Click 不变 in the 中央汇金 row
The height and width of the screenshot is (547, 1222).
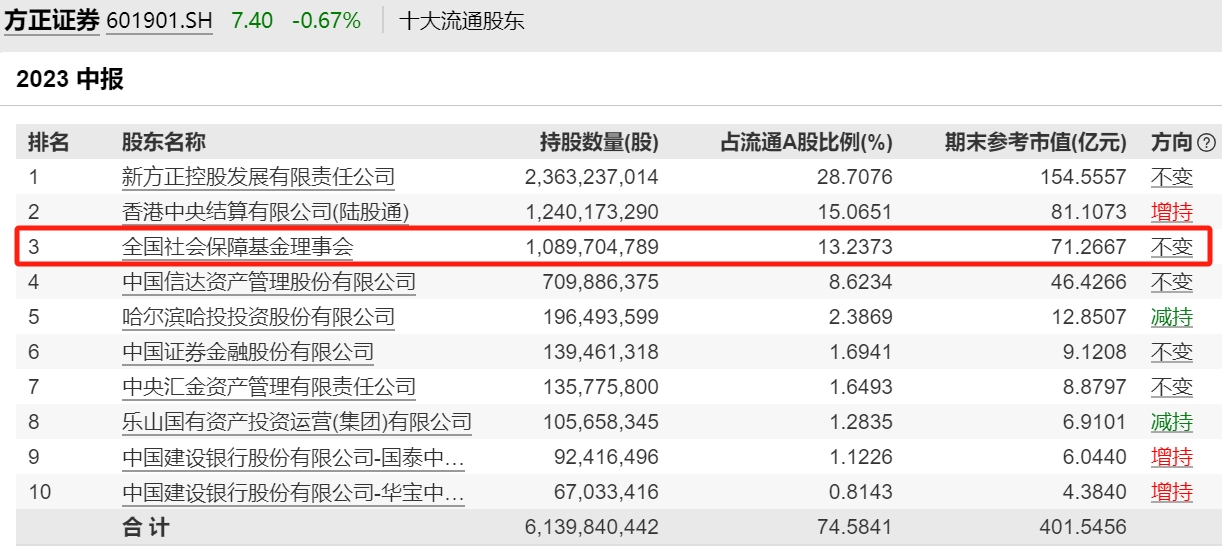coord(1172,387)
